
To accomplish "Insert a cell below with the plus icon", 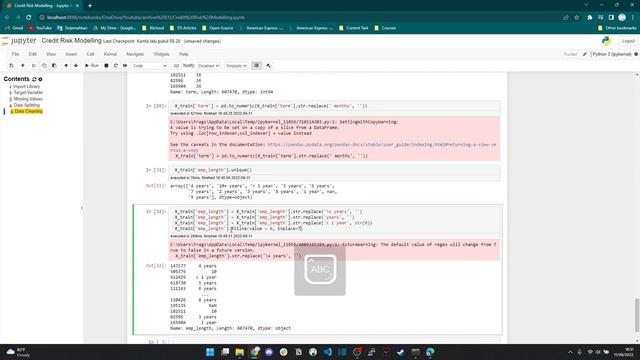I will coord(22,66).
